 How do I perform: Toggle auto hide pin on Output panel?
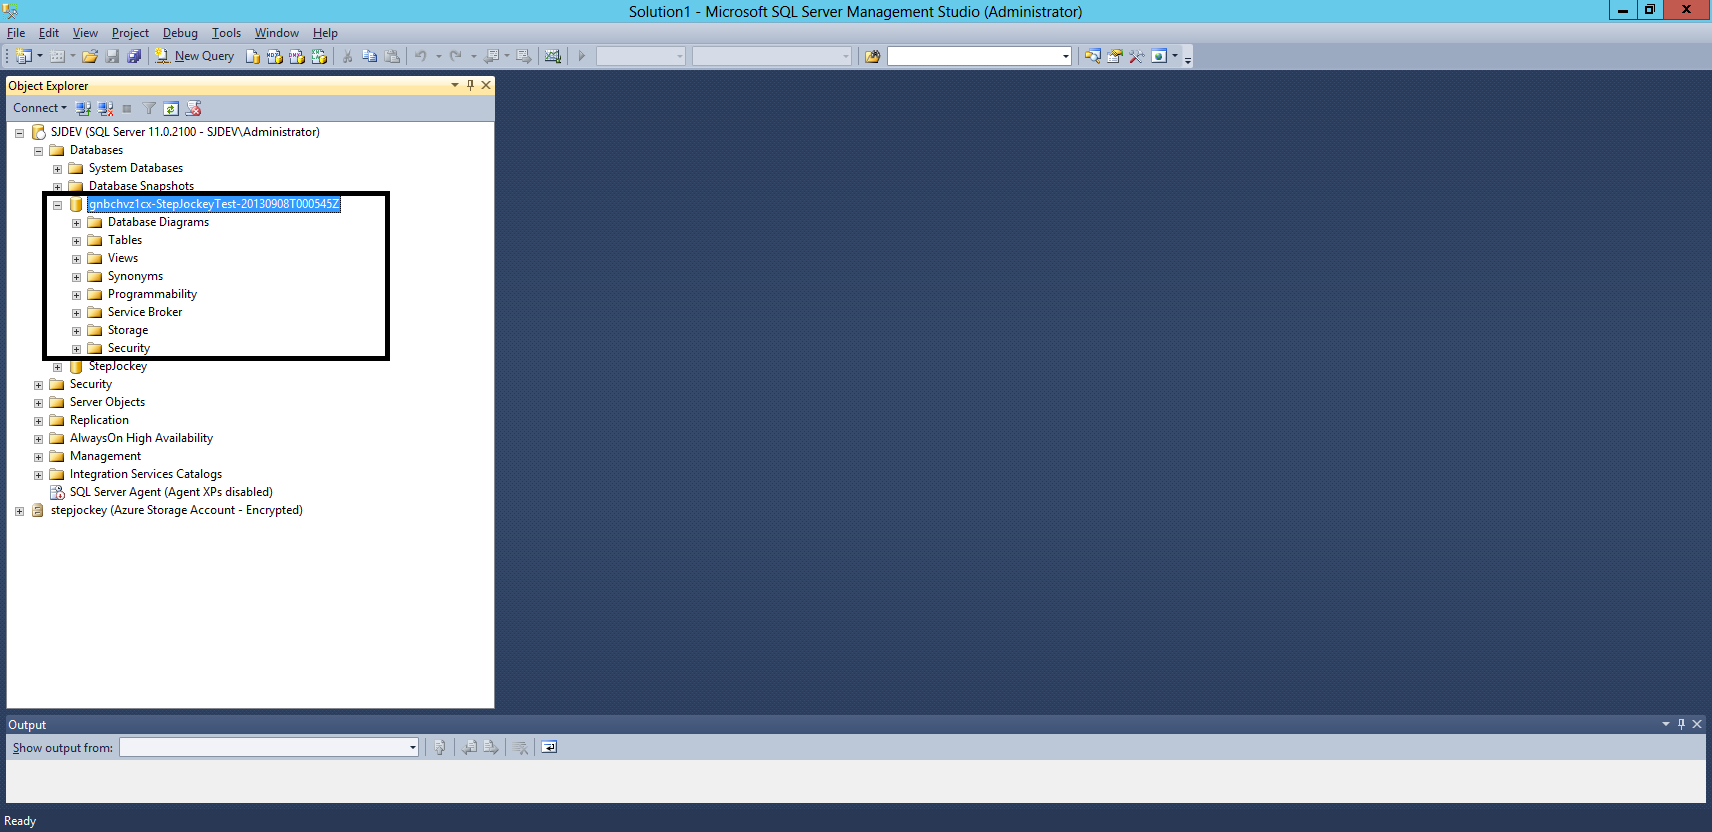pos(1681,724)
